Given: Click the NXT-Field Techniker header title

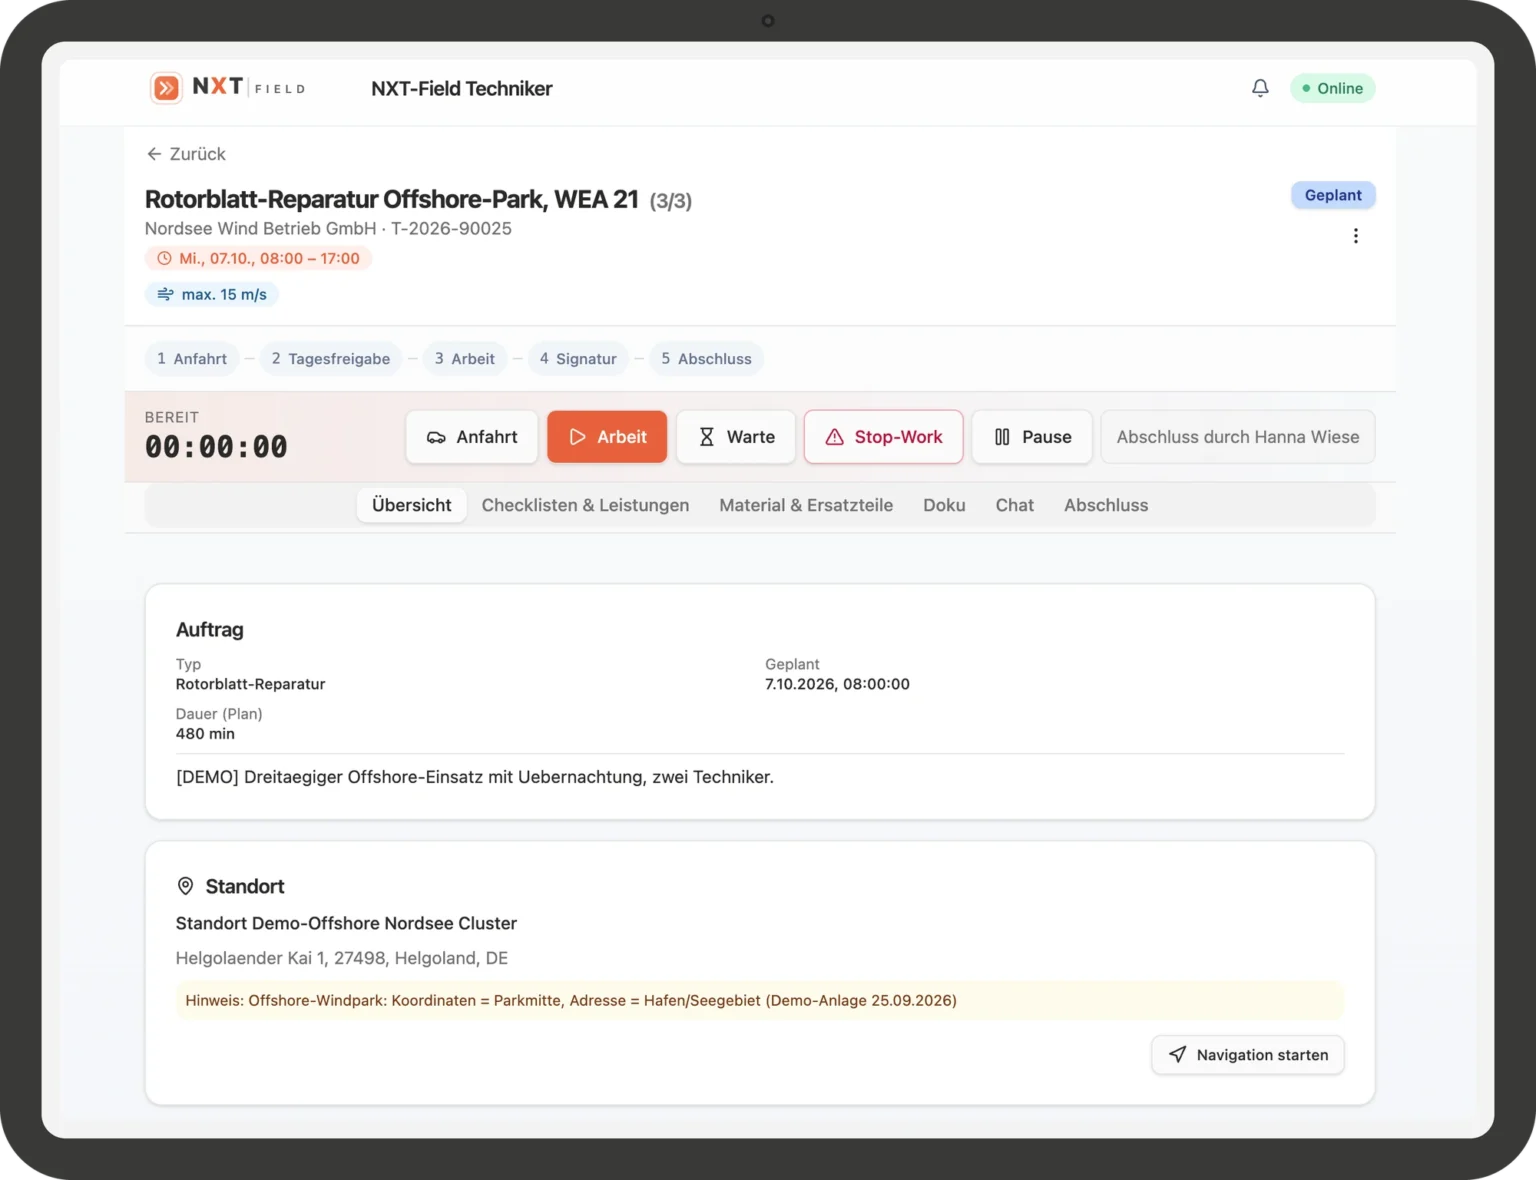Looking at the screenshot, I should 462,88.
